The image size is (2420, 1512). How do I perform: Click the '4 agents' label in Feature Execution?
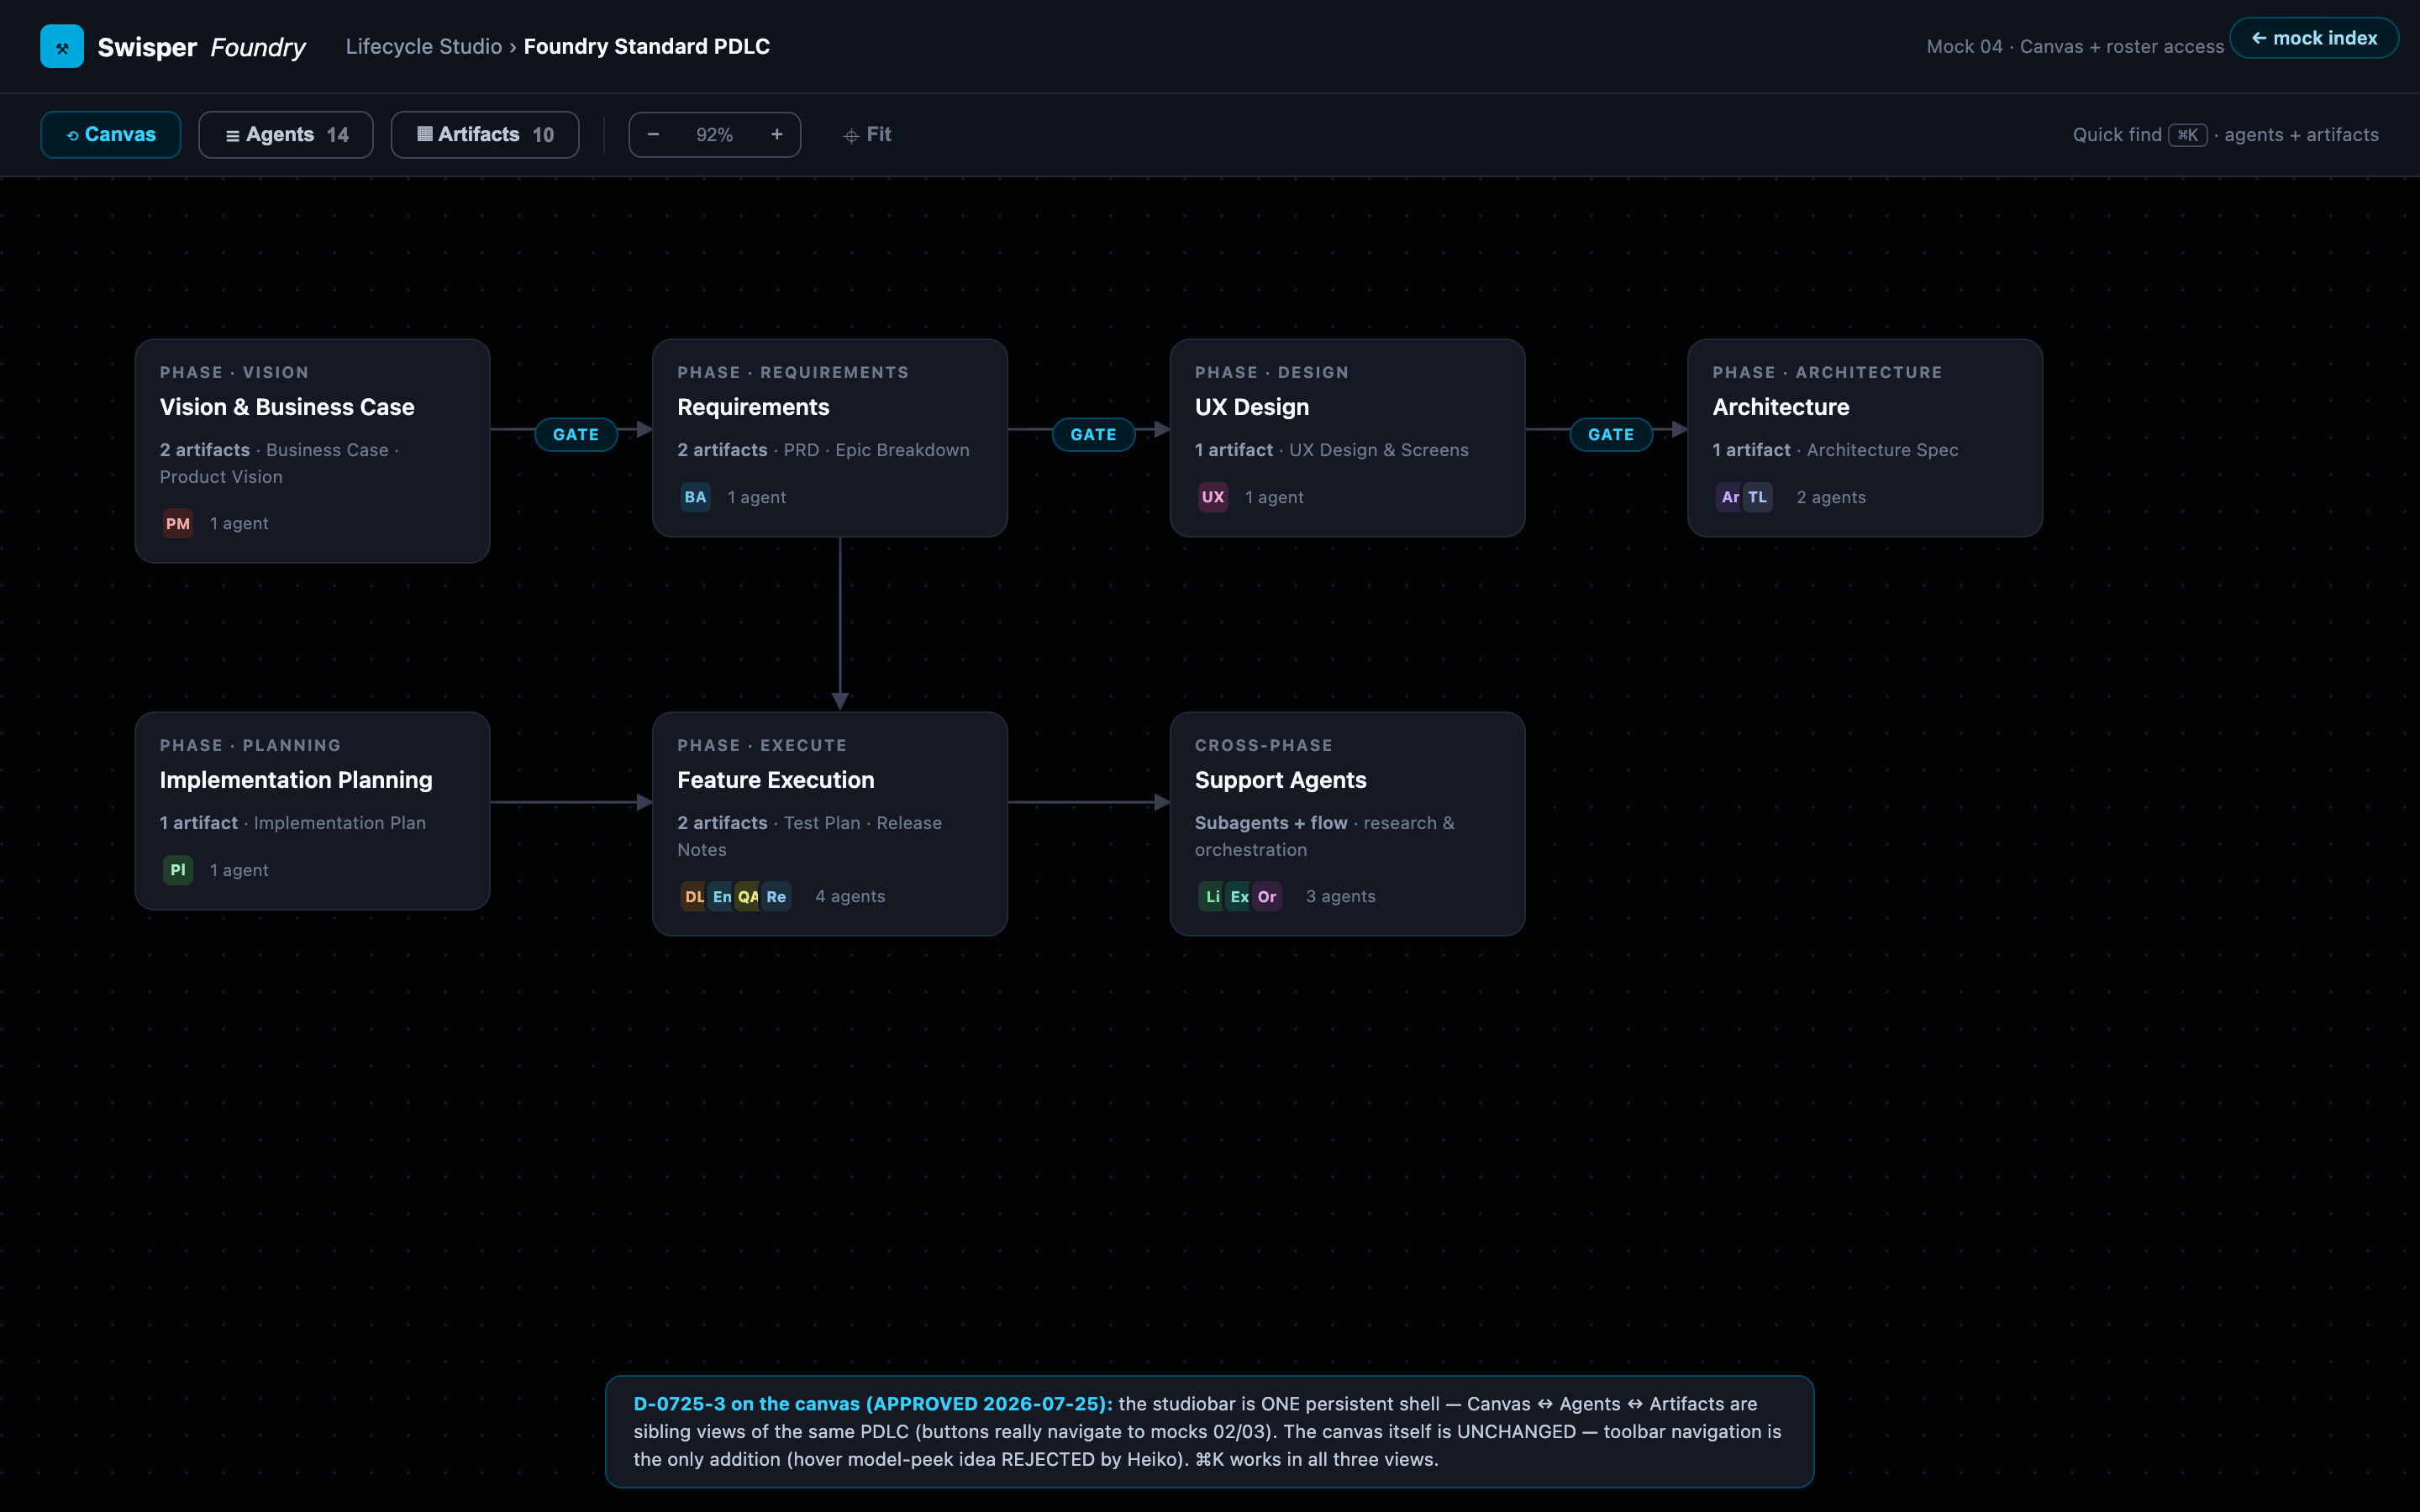coord(850,896)
